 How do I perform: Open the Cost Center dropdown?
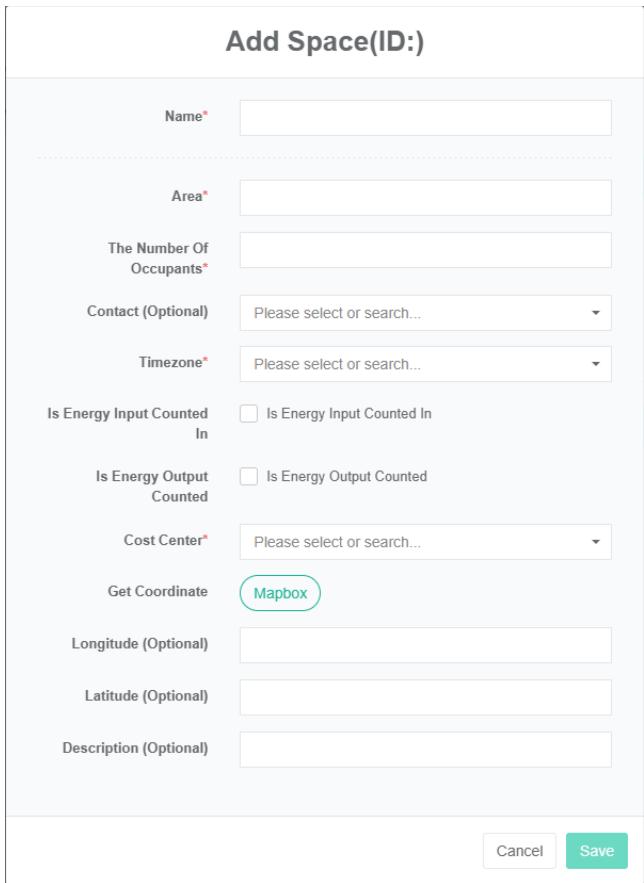tap(415, 542)
